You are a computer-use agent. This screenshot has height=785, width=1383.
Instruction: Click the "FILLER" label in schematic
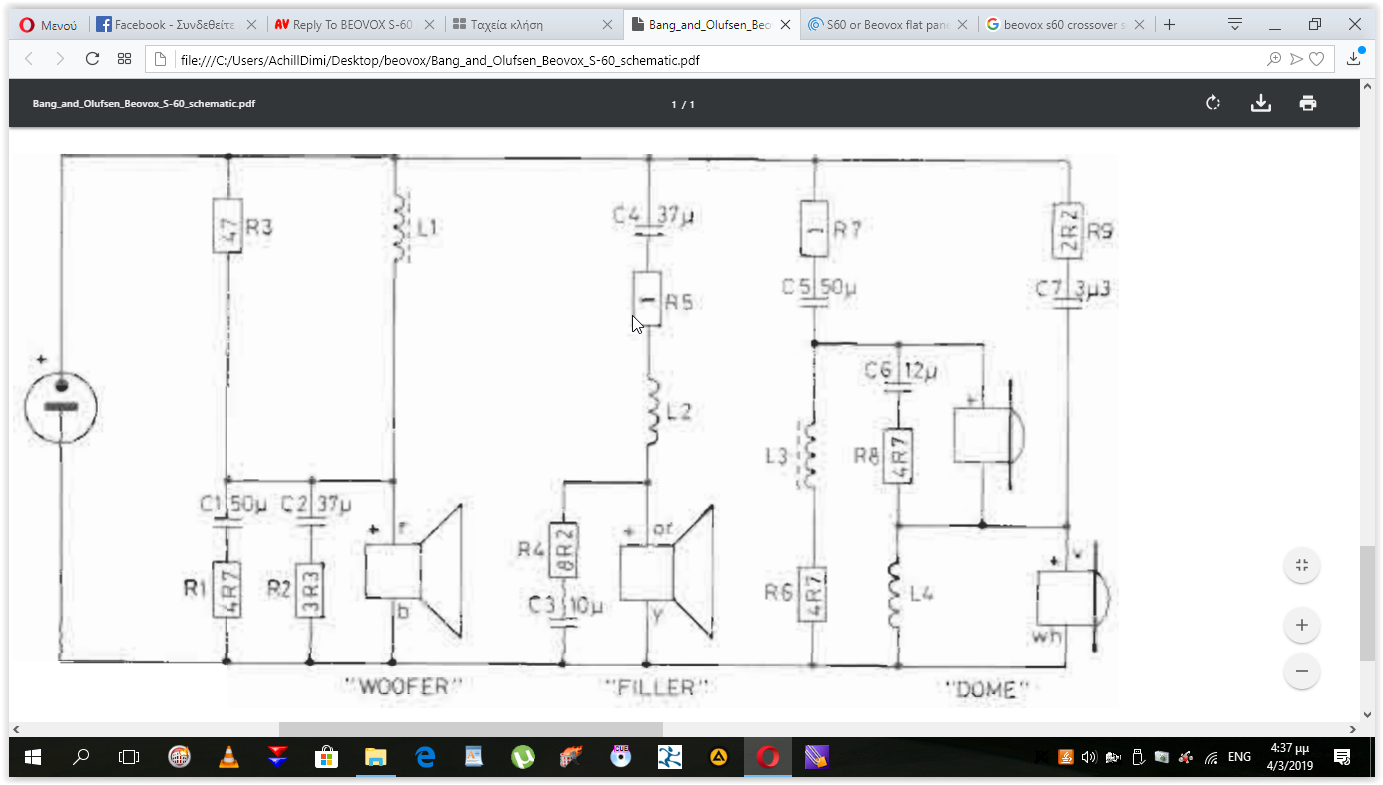click(657, 687)
